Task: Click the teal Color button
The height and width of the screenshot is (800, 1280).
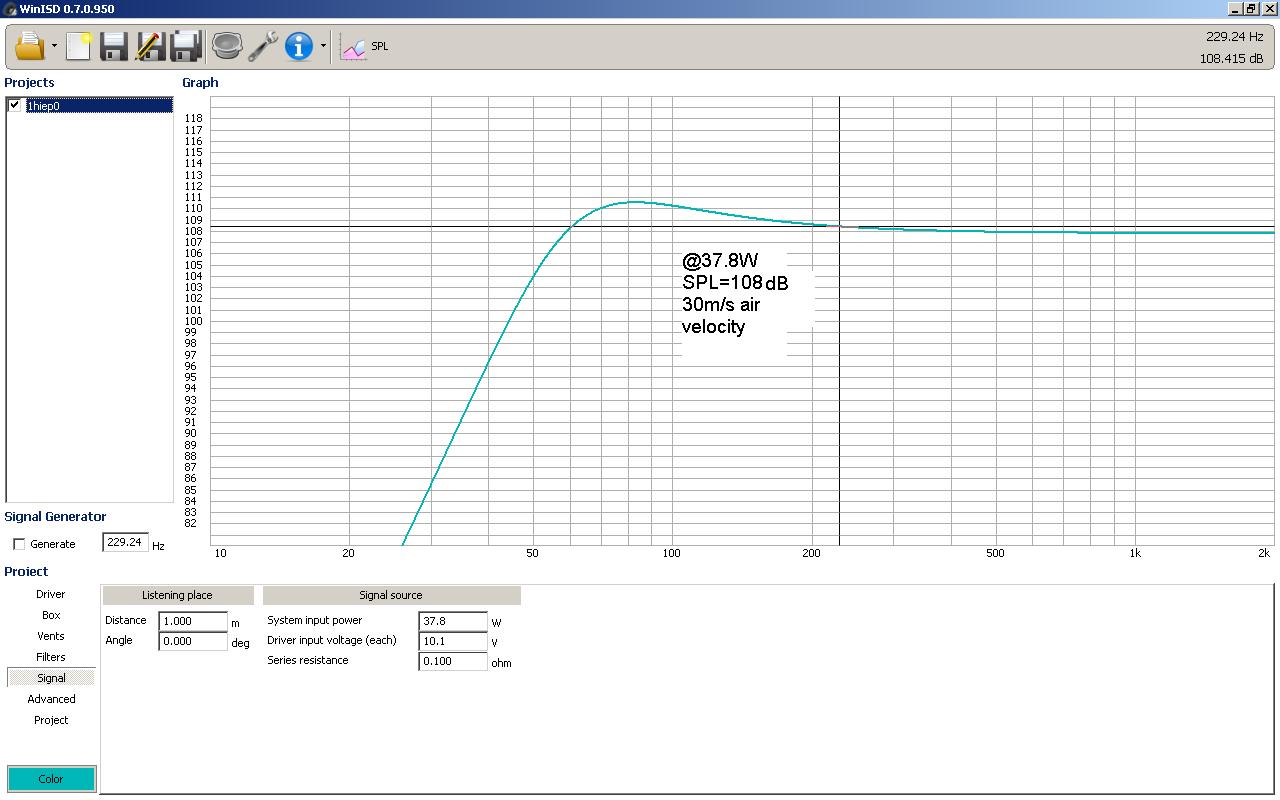Action: (x=51, y=779)
